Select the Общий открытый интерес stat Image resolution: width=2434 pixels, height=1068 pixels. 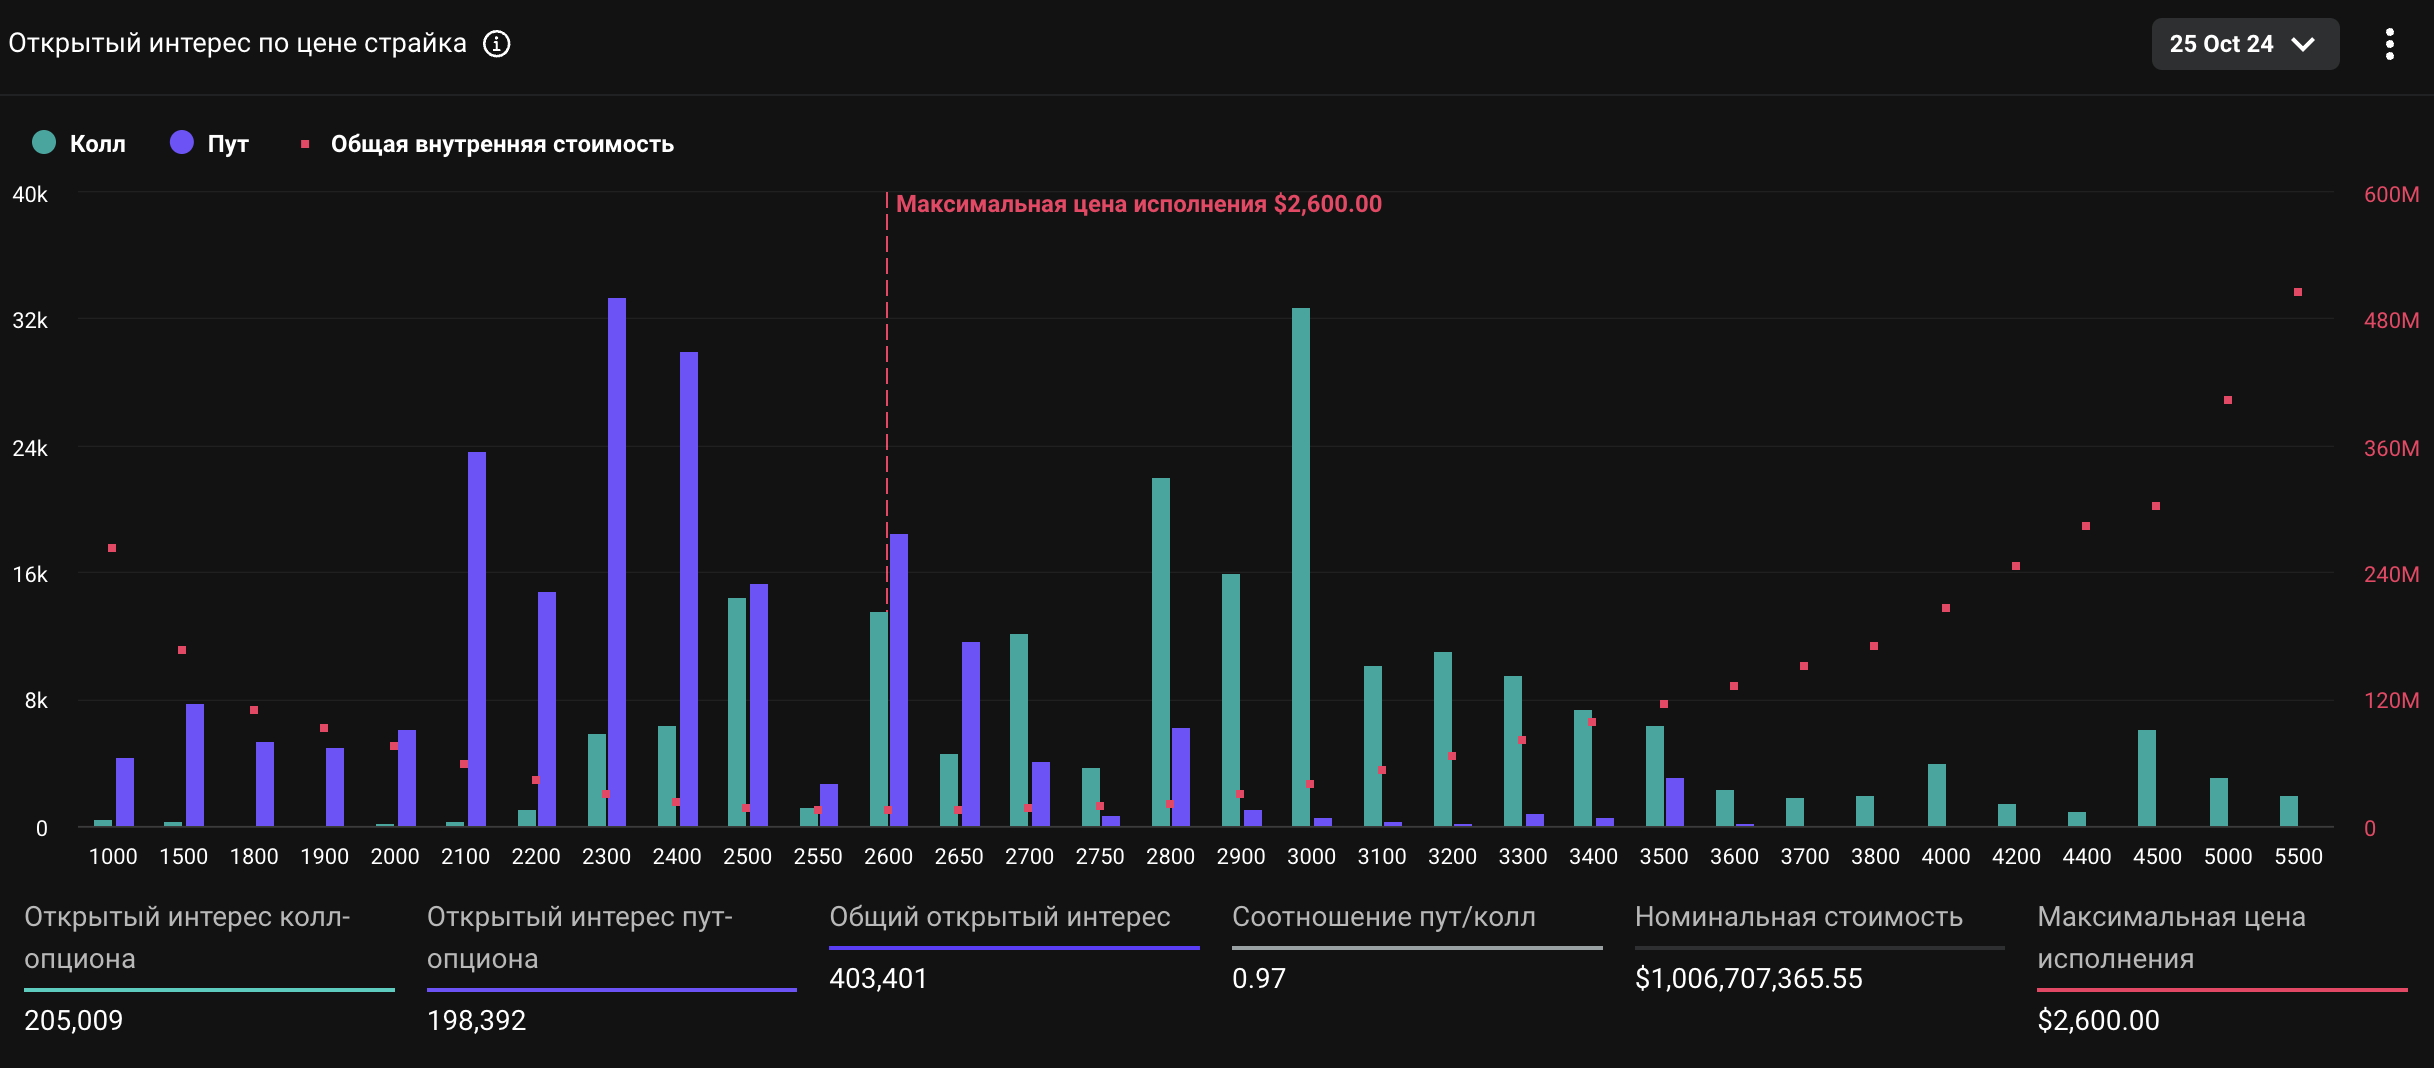[x=1000, y=917]
